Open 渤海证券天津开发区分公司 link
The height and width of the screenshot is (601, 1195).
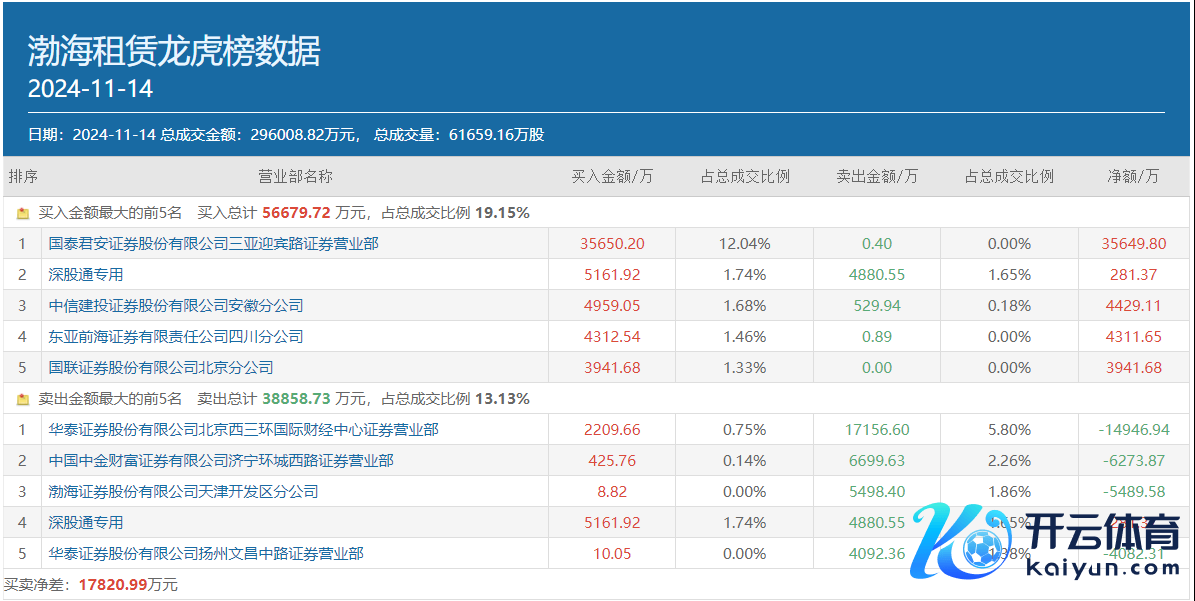pyautogui.click(x=183, y=492)
